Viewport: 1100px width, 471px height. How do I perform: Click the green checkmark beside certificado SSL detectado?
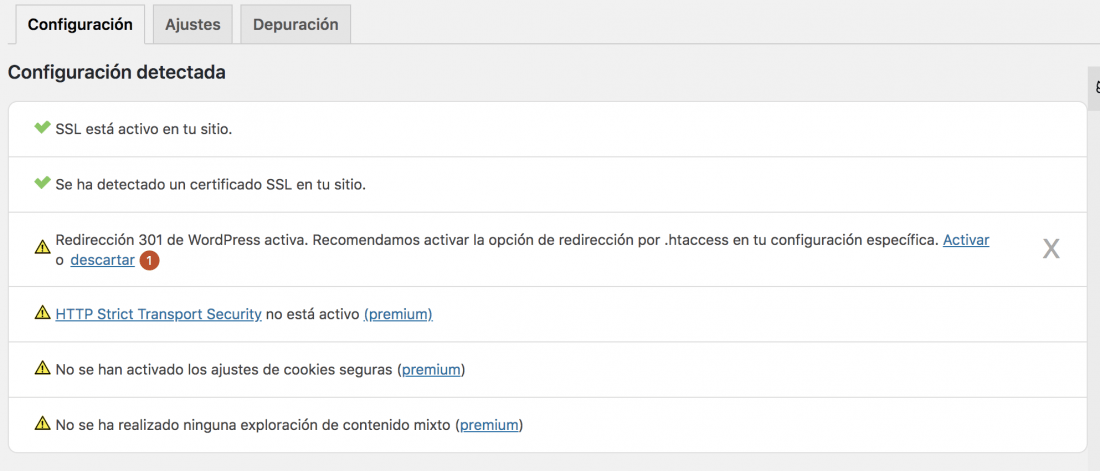42,183
